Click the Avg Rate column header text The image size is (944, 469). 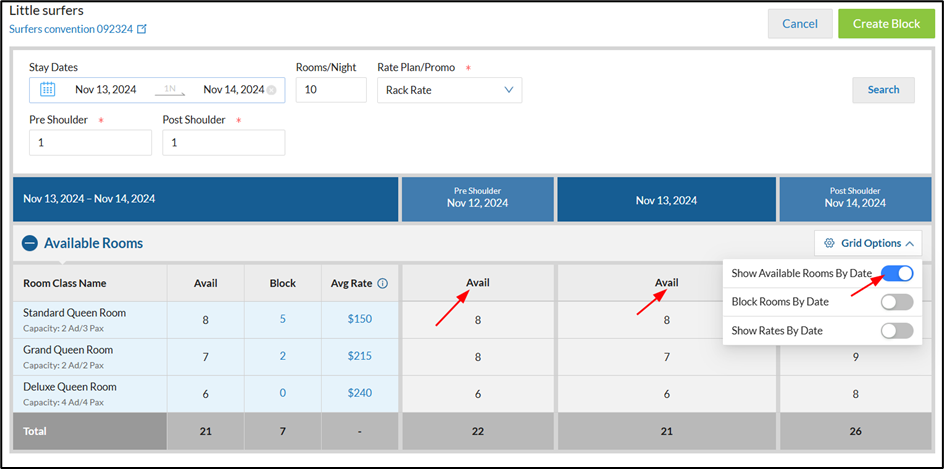coord(352,284)
